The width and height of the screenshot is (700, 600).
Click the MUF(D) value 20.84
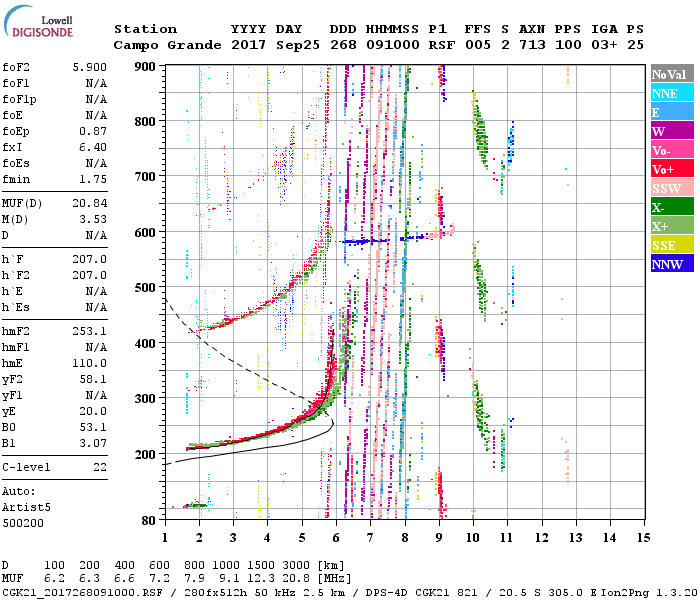(89, 204)
